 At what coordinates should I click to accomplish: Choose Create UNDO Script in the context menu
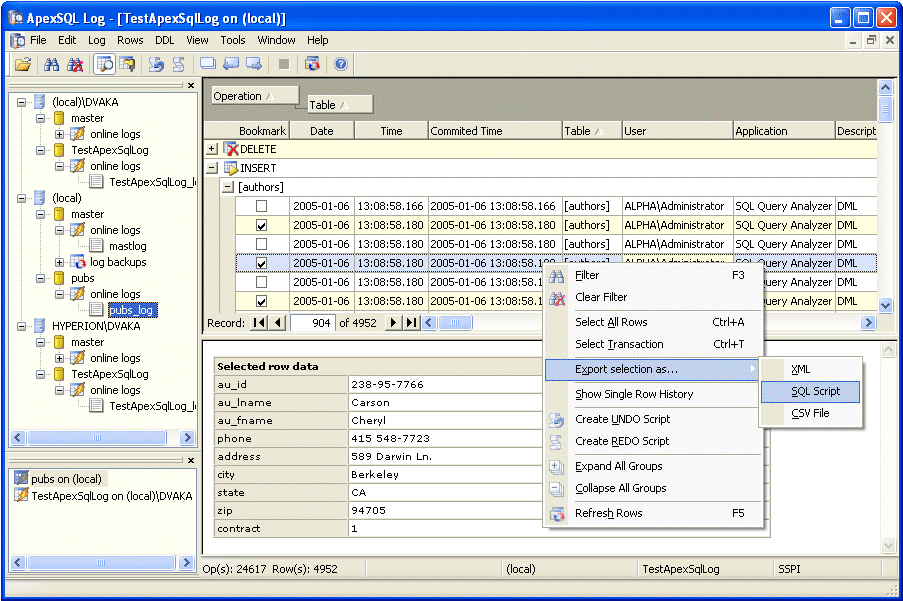[x=654, y=419]
